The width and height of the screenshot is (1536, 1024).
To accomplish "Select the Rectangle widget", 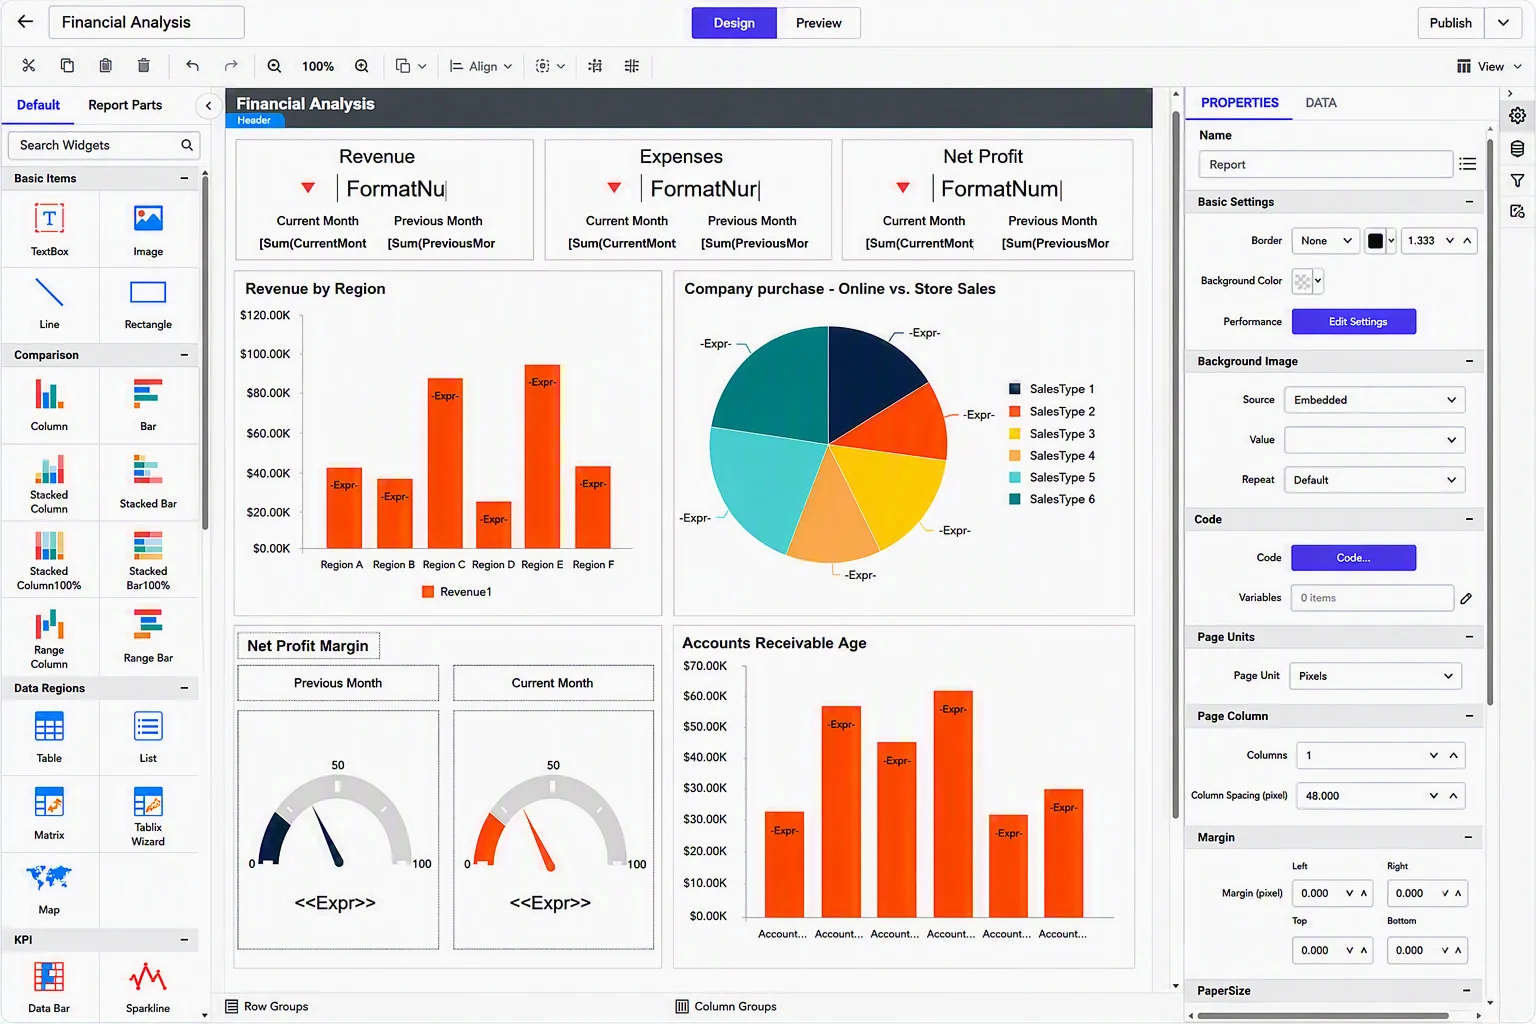I will 148,304.
